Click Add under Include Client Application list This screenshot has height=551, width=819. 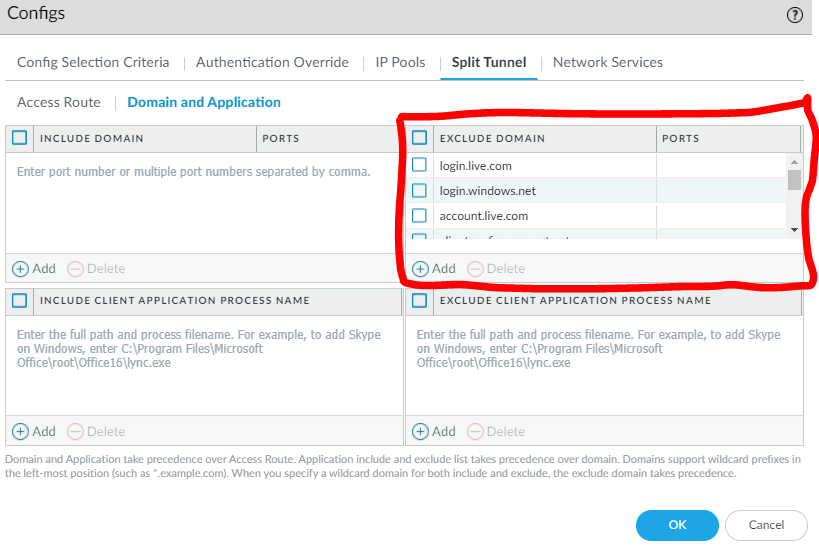(34, 431)
